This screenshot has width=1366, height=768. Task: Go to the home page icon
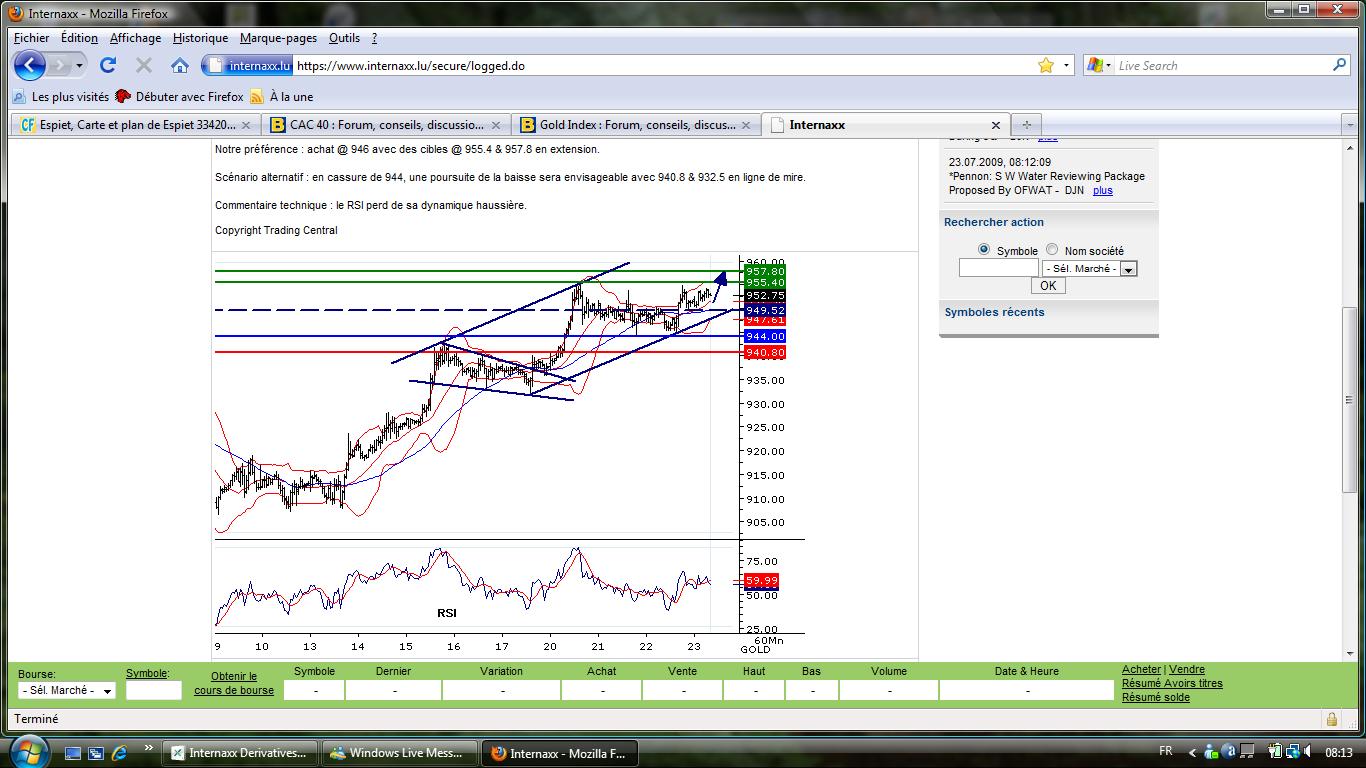[180, 66]
